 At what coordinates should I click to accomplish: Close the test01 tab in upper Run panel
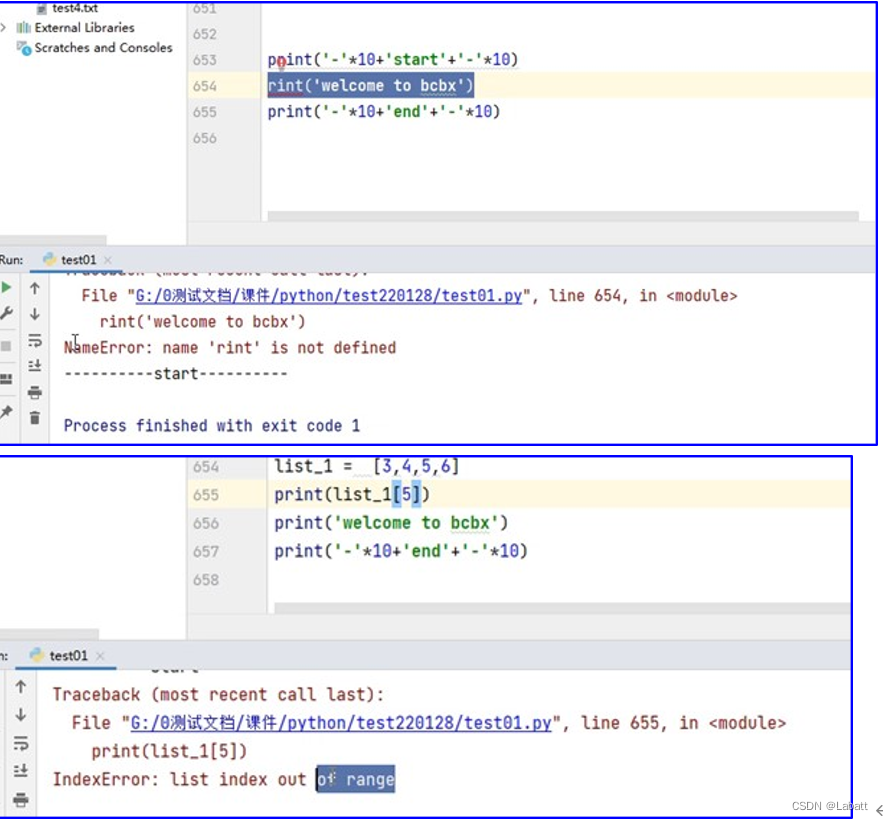click(x=108, y=260)
